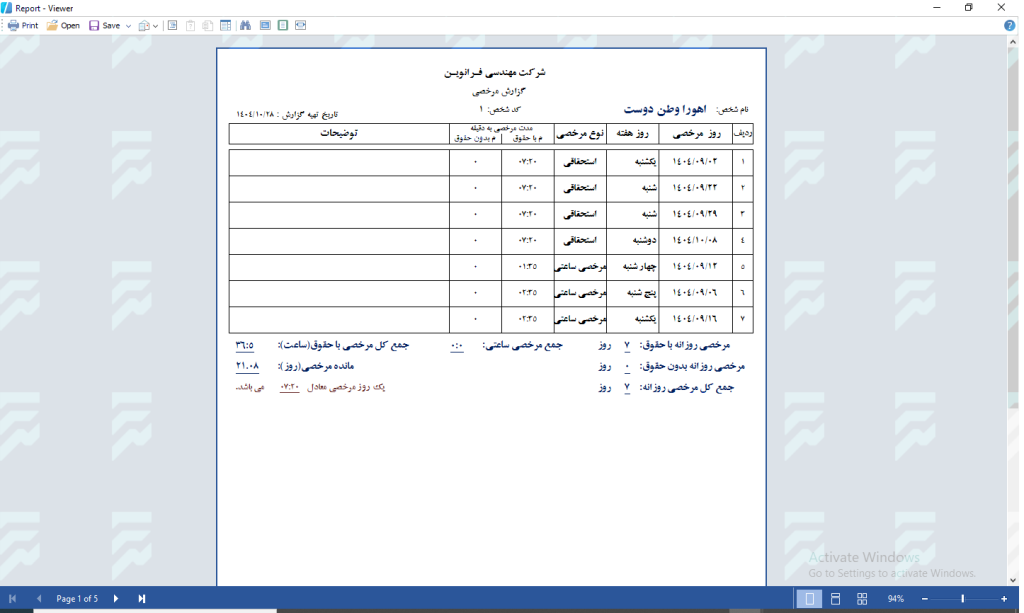Switch to full screen view icon

[265, 25]
